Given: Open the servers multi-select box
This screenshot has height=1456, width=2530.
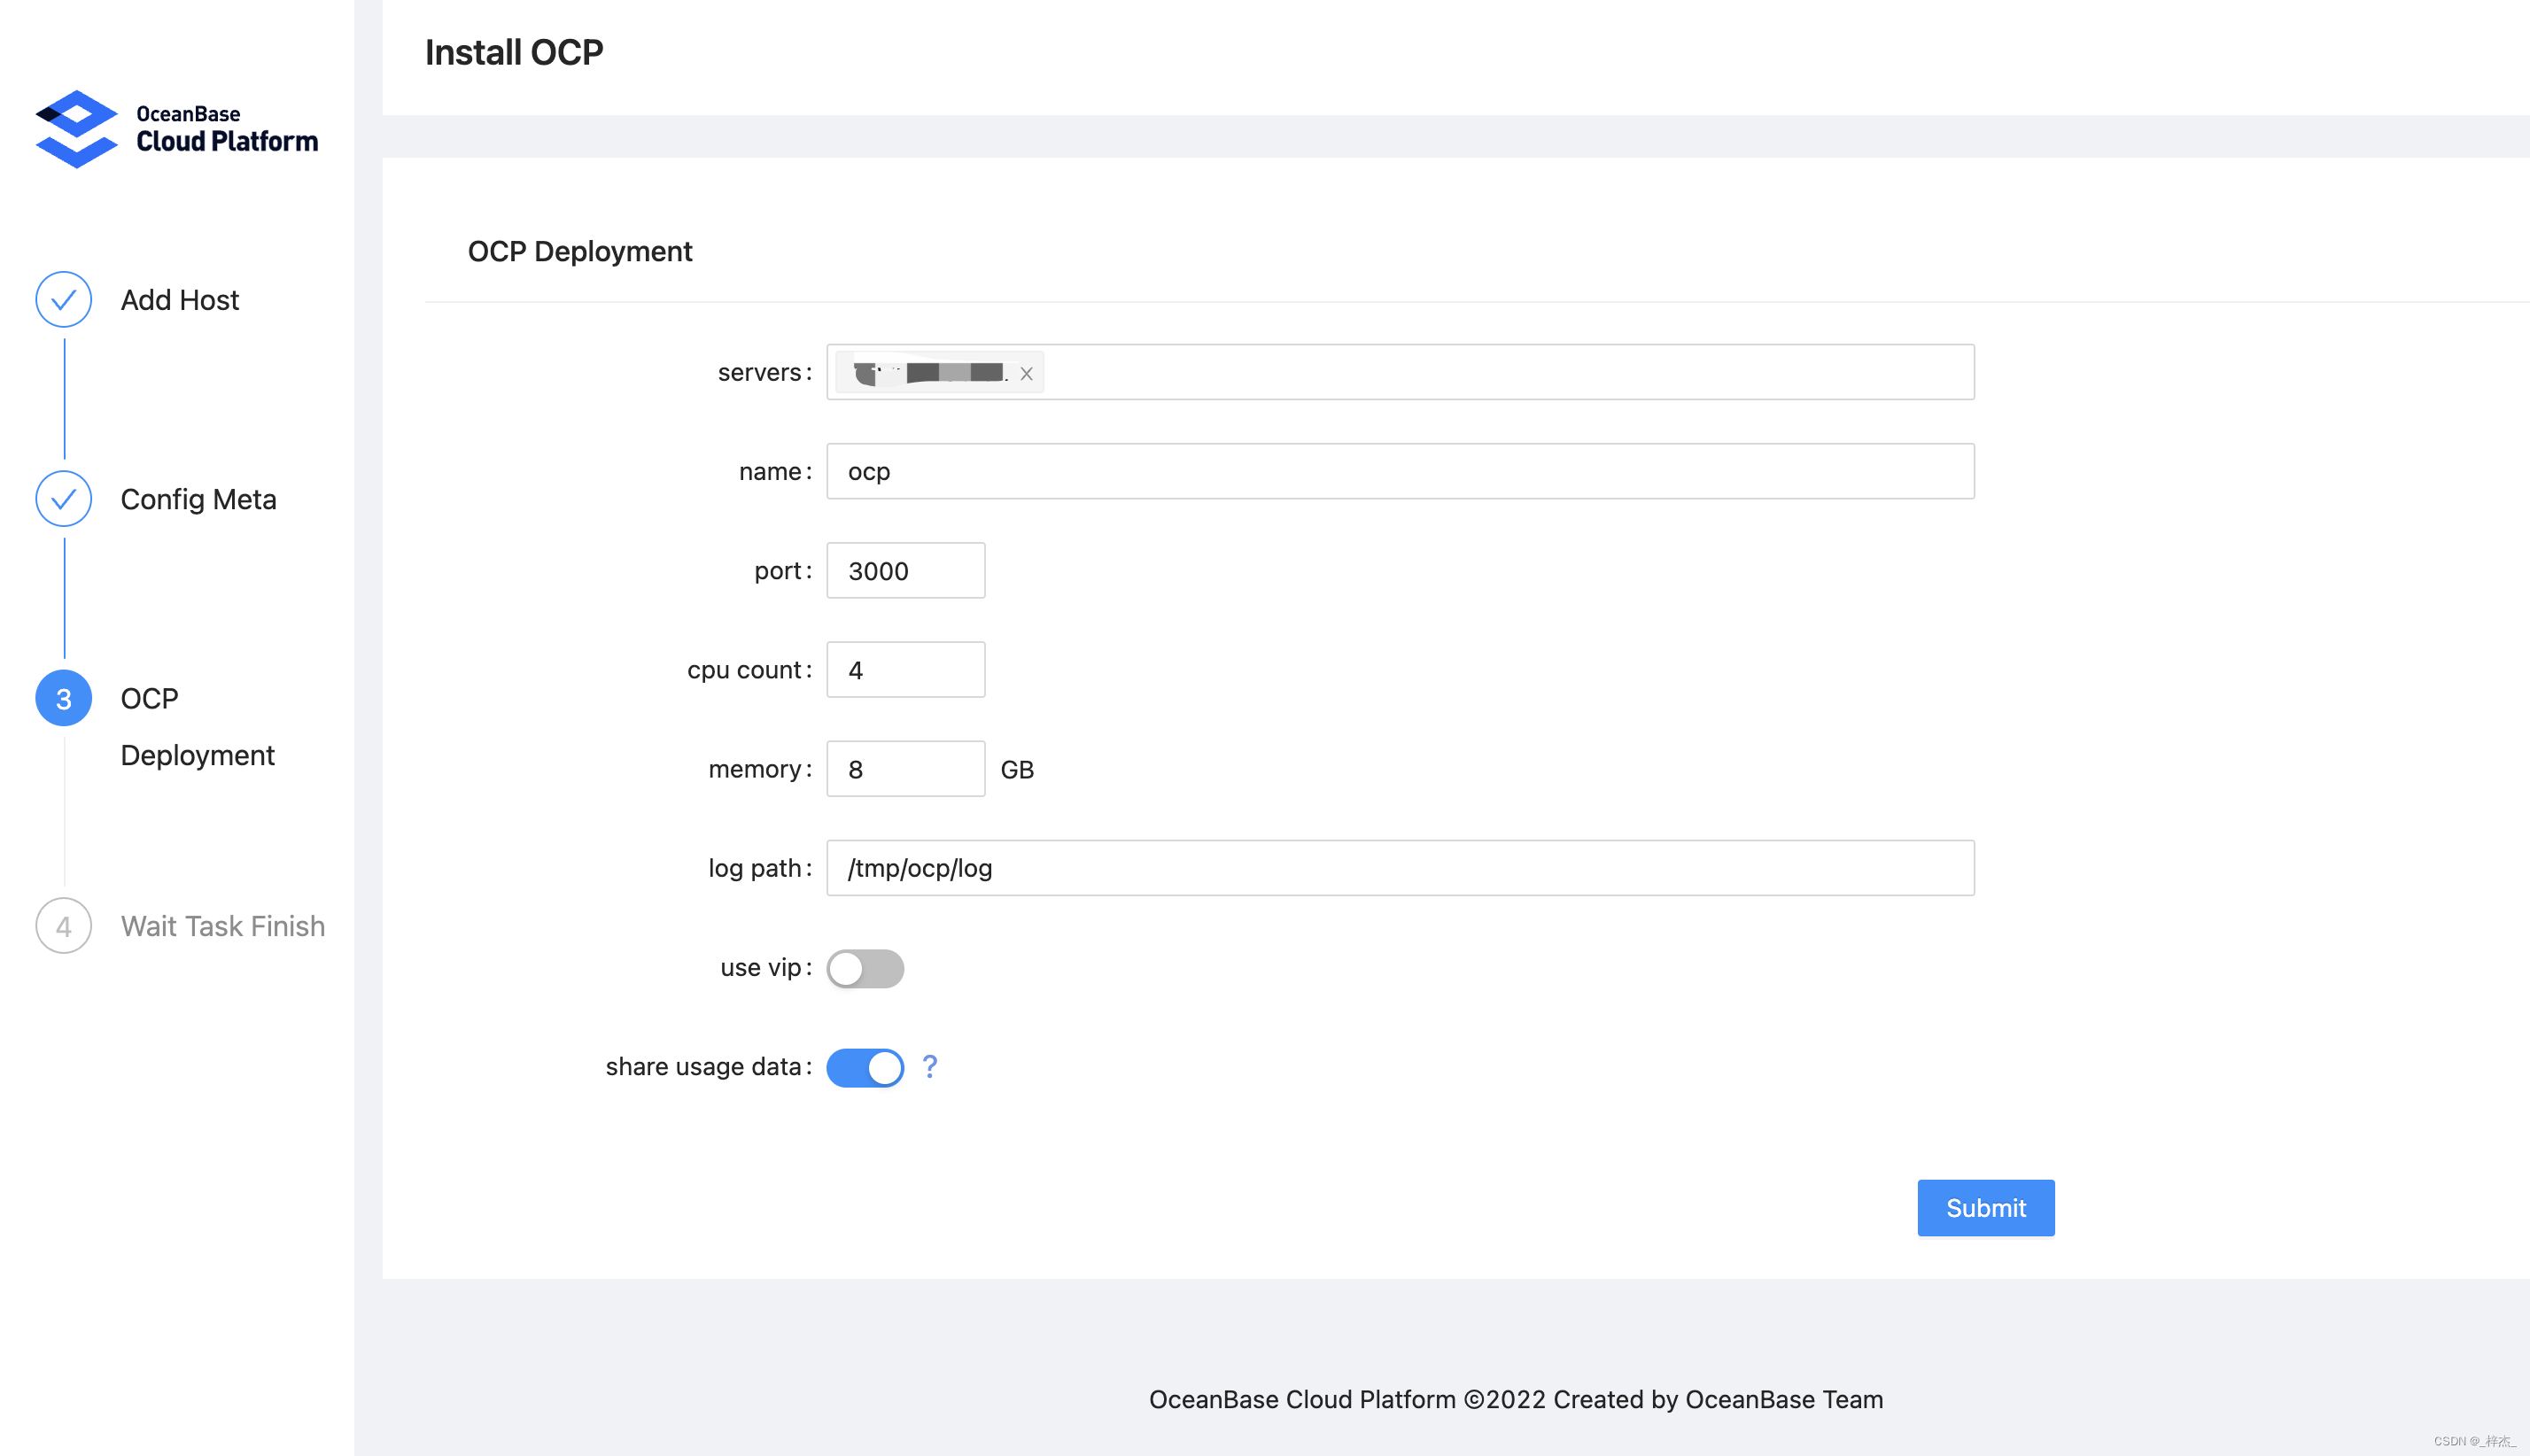Looking at the screenshot, I should click(x=1500, y=372).
